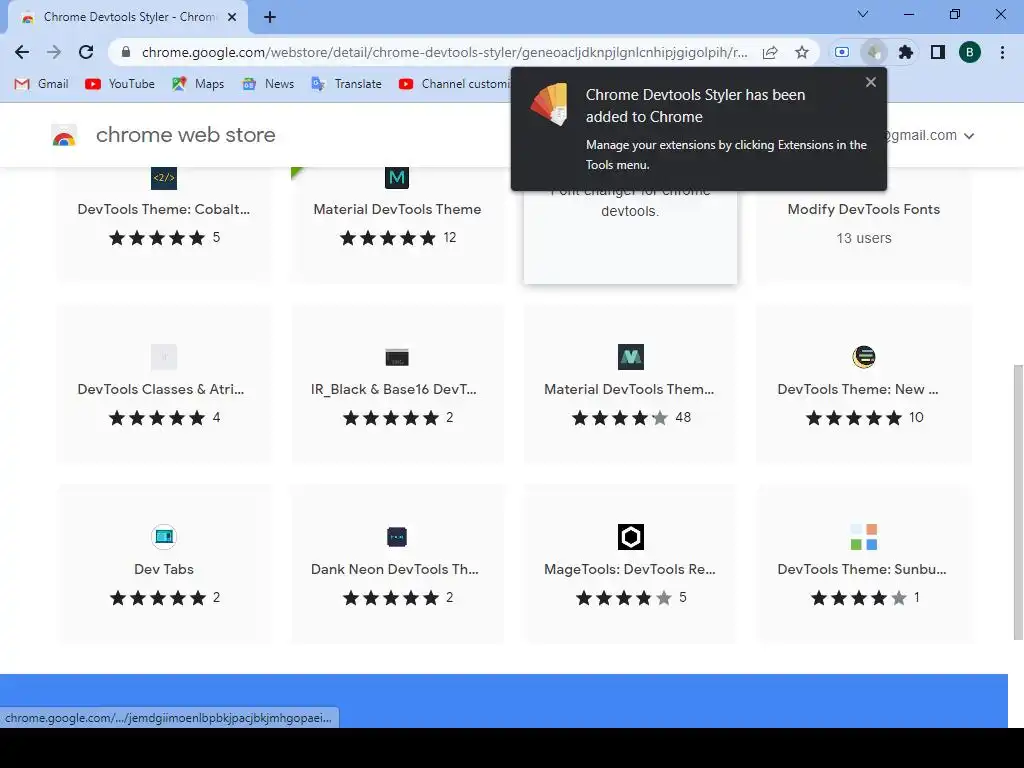The image size is (1024, 768).
Task: Open the Material DevTools Theme M icon
Action: 397,178
